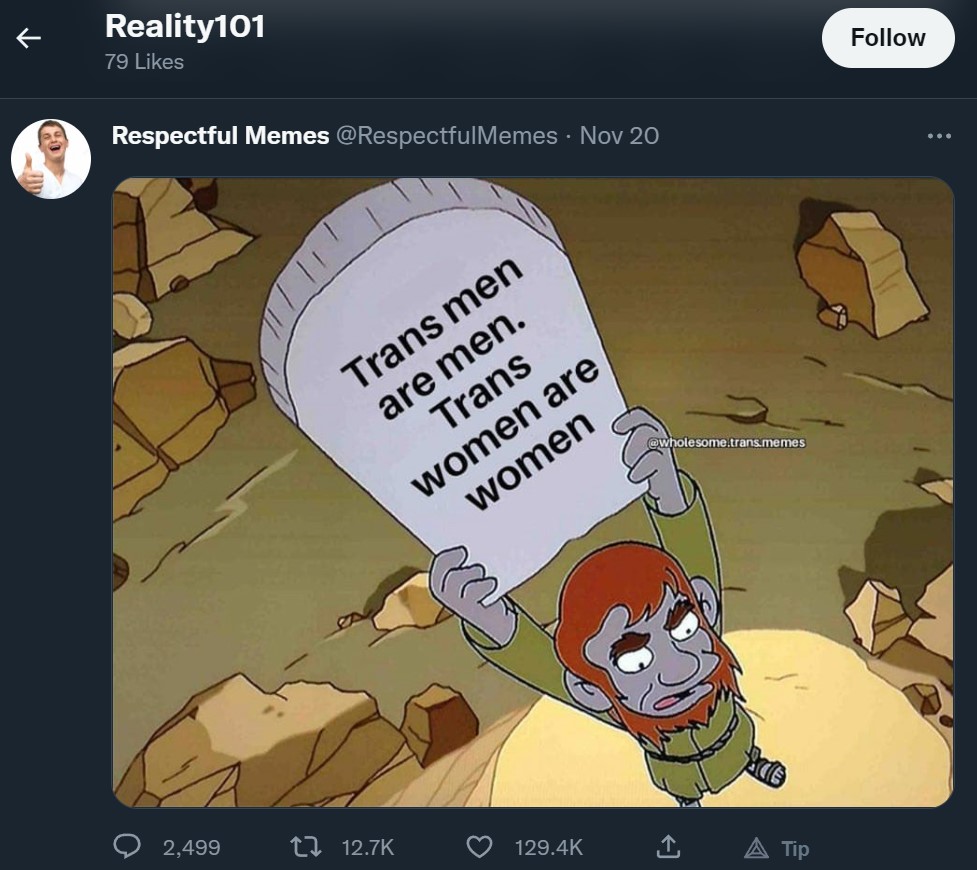Select the Reality101 header title
This screenshot has height=870, width=977.
click(x=185, y=27)
